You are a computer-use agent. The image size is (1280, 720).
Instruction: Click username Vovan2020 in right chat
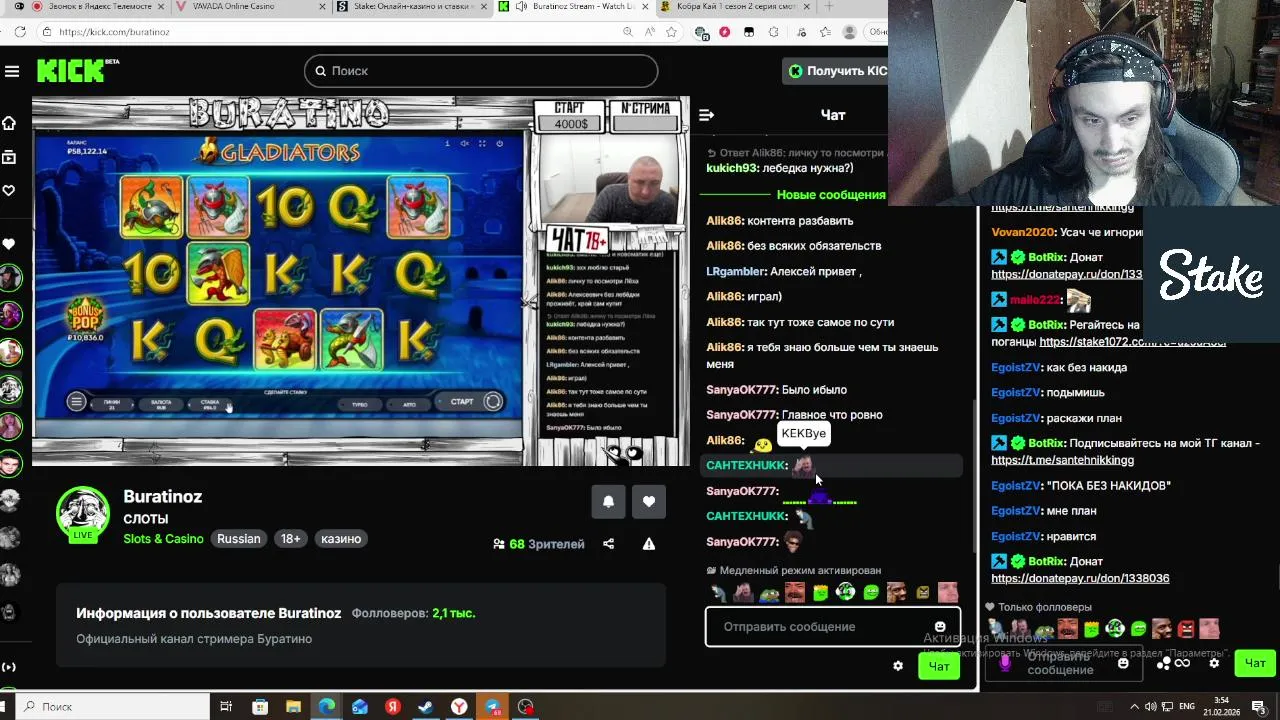click(x=1023, y=232)
